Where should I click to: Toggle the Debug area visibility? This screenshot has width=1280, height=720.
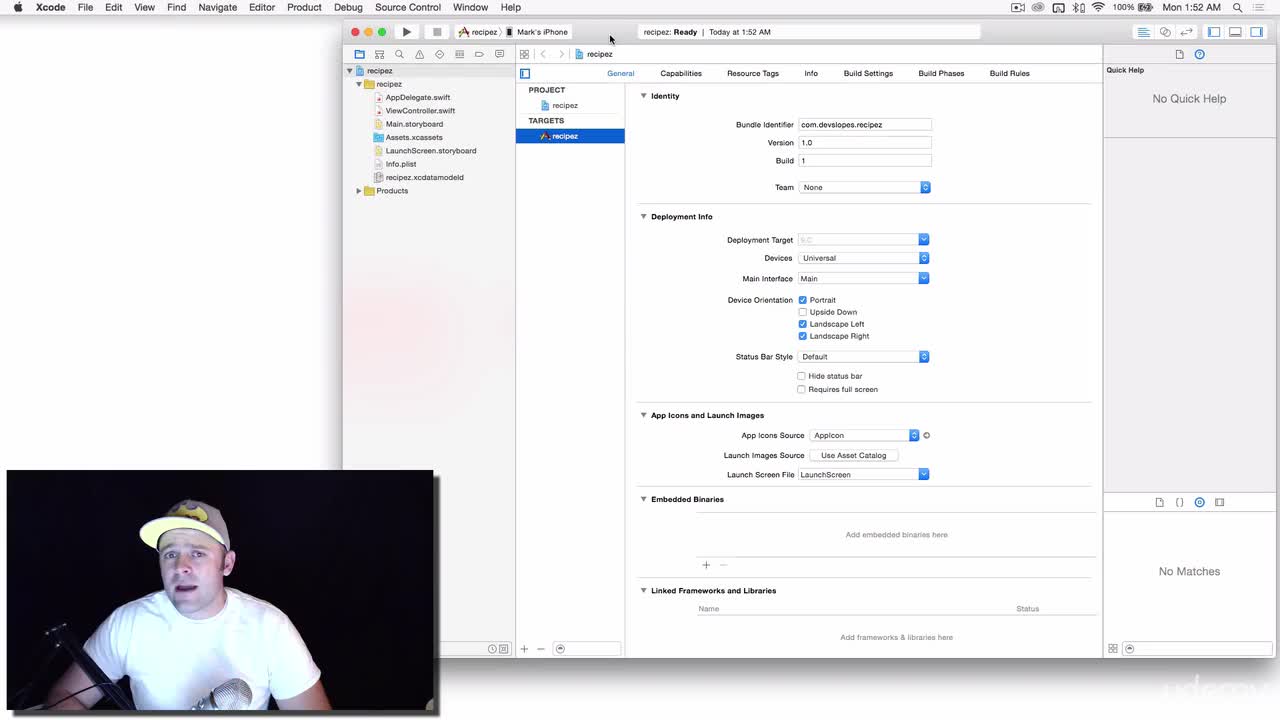[1235, 32]
